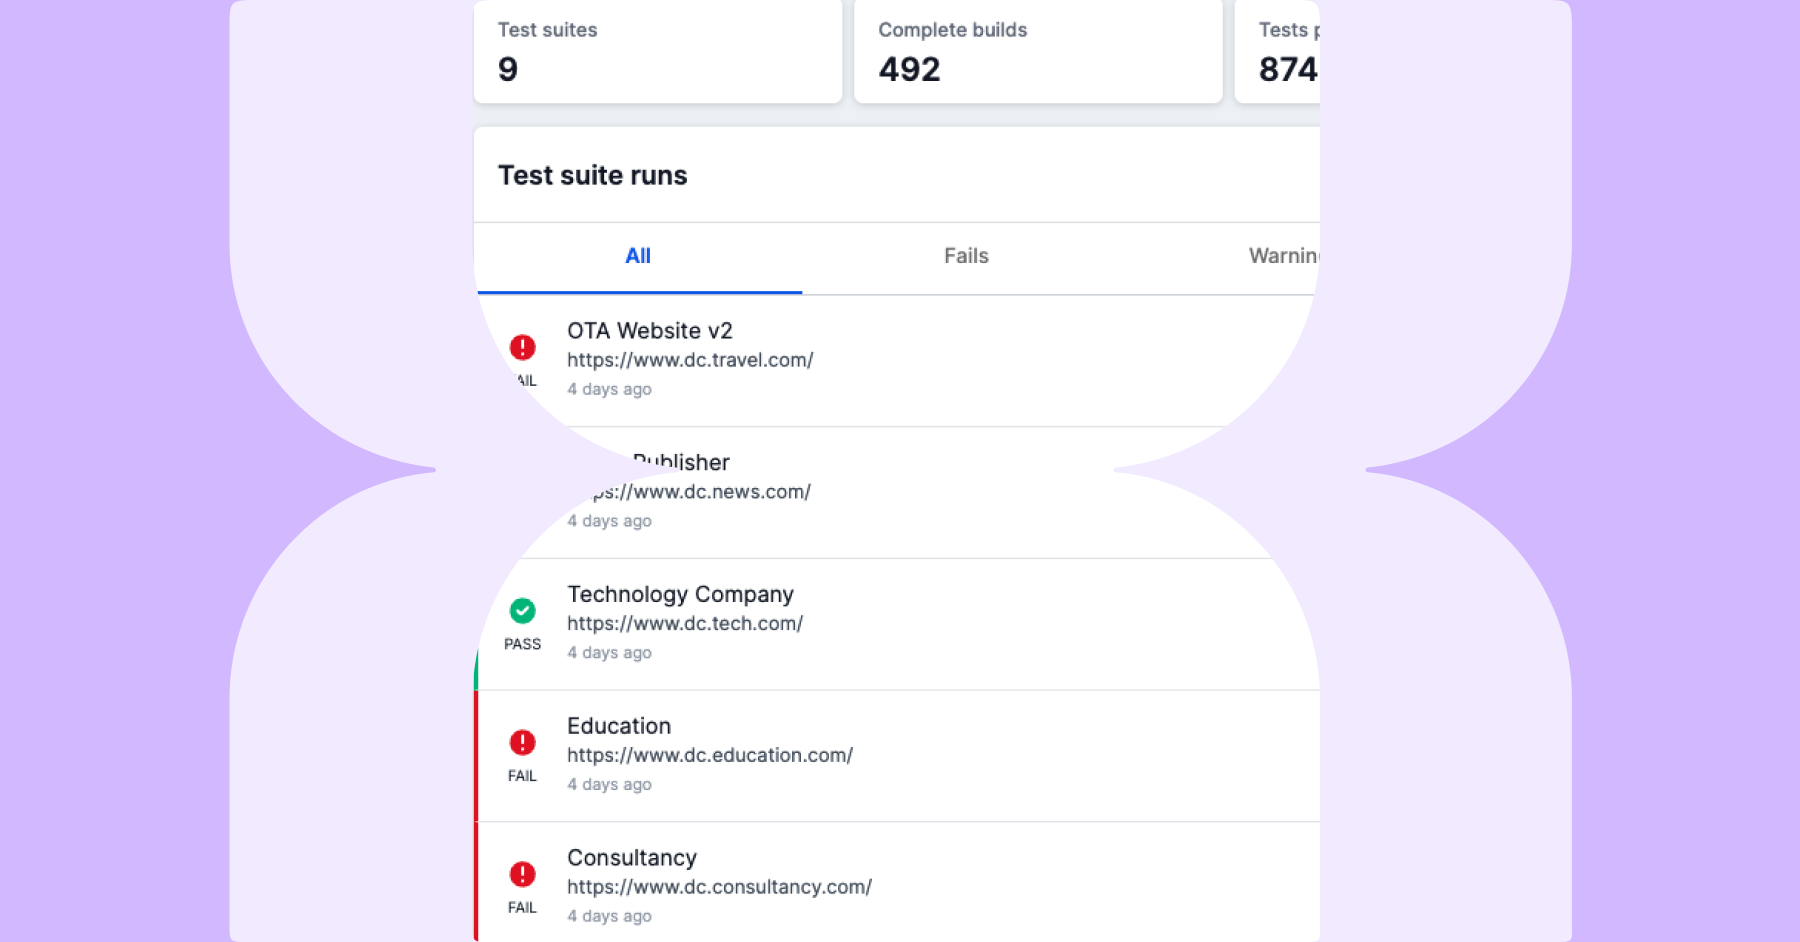Open the Consultancy test suite title
Screen dimensions: 1800x942
pos(632,858)
